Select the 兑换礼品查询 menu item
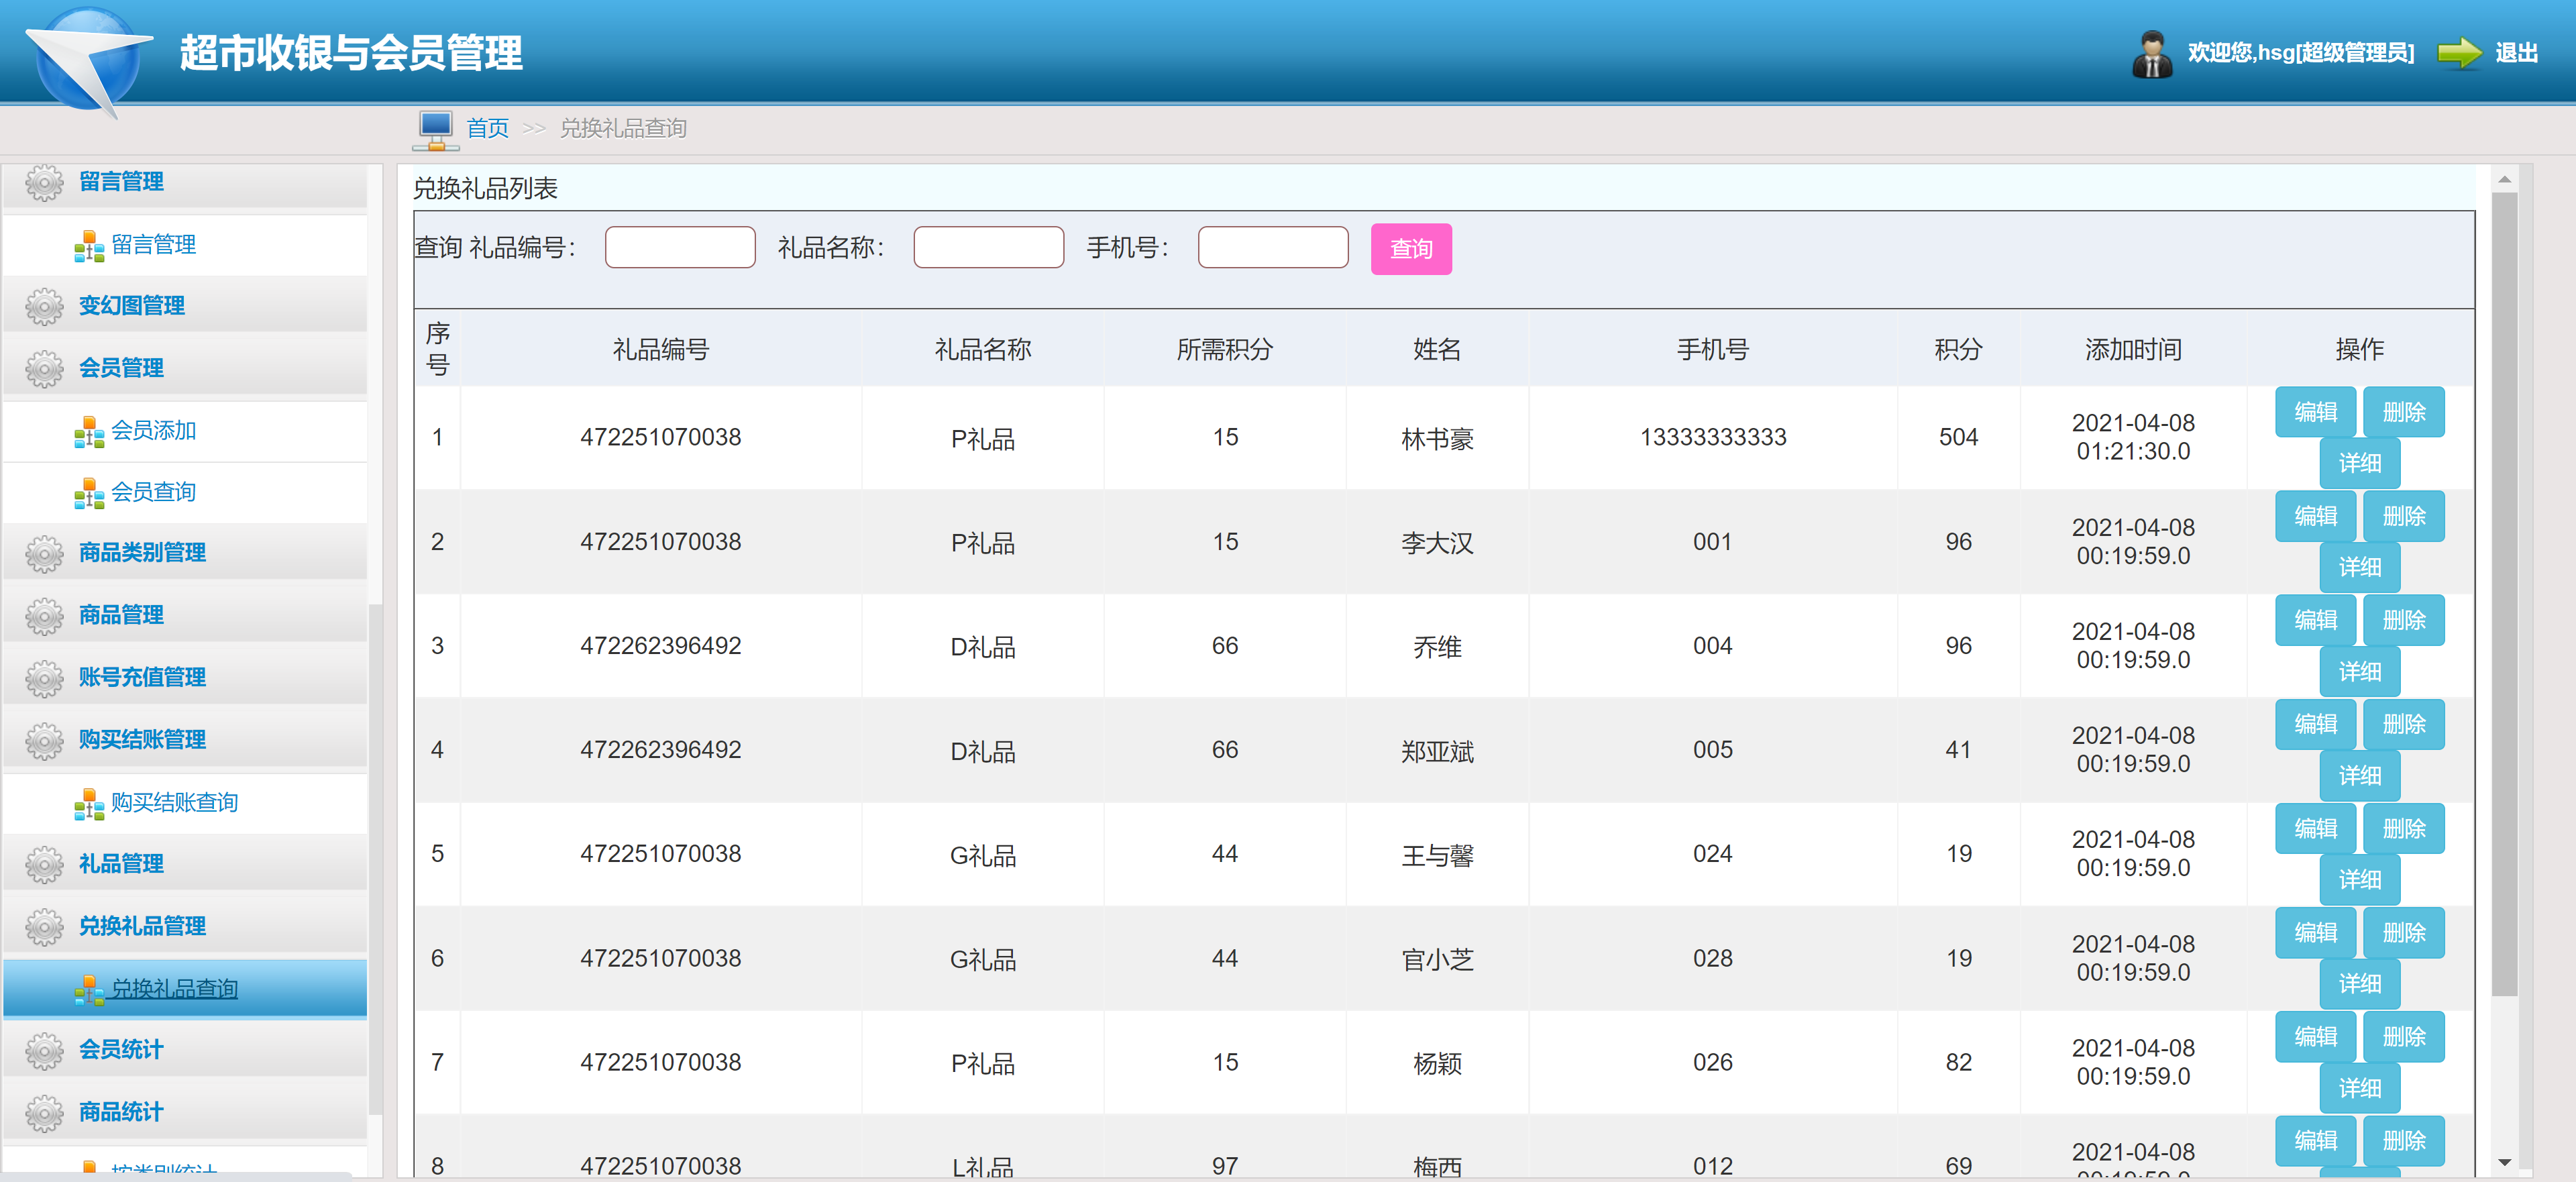 click(174, 989)
